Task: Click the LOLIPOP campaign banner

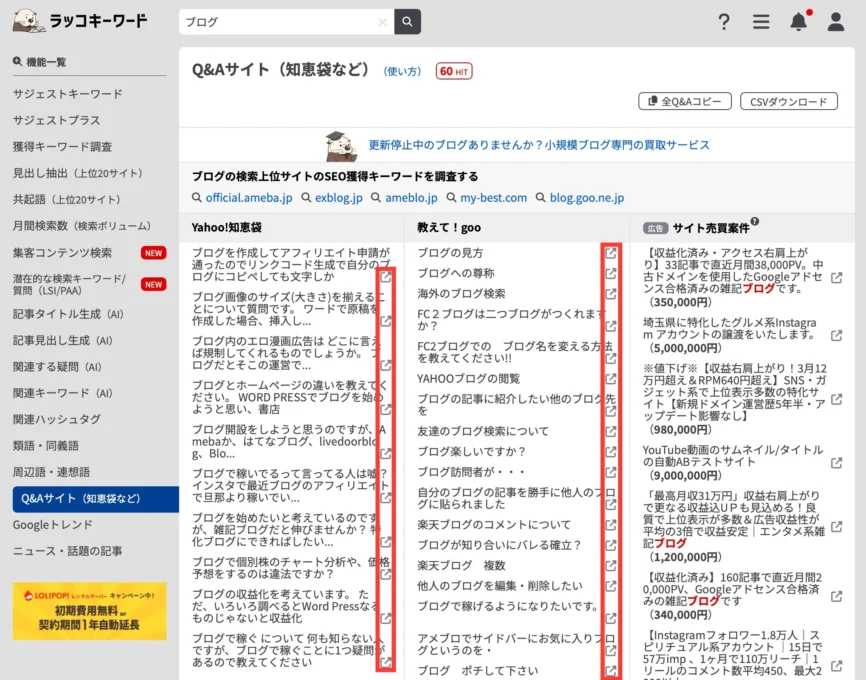Action: pos(89,611)
